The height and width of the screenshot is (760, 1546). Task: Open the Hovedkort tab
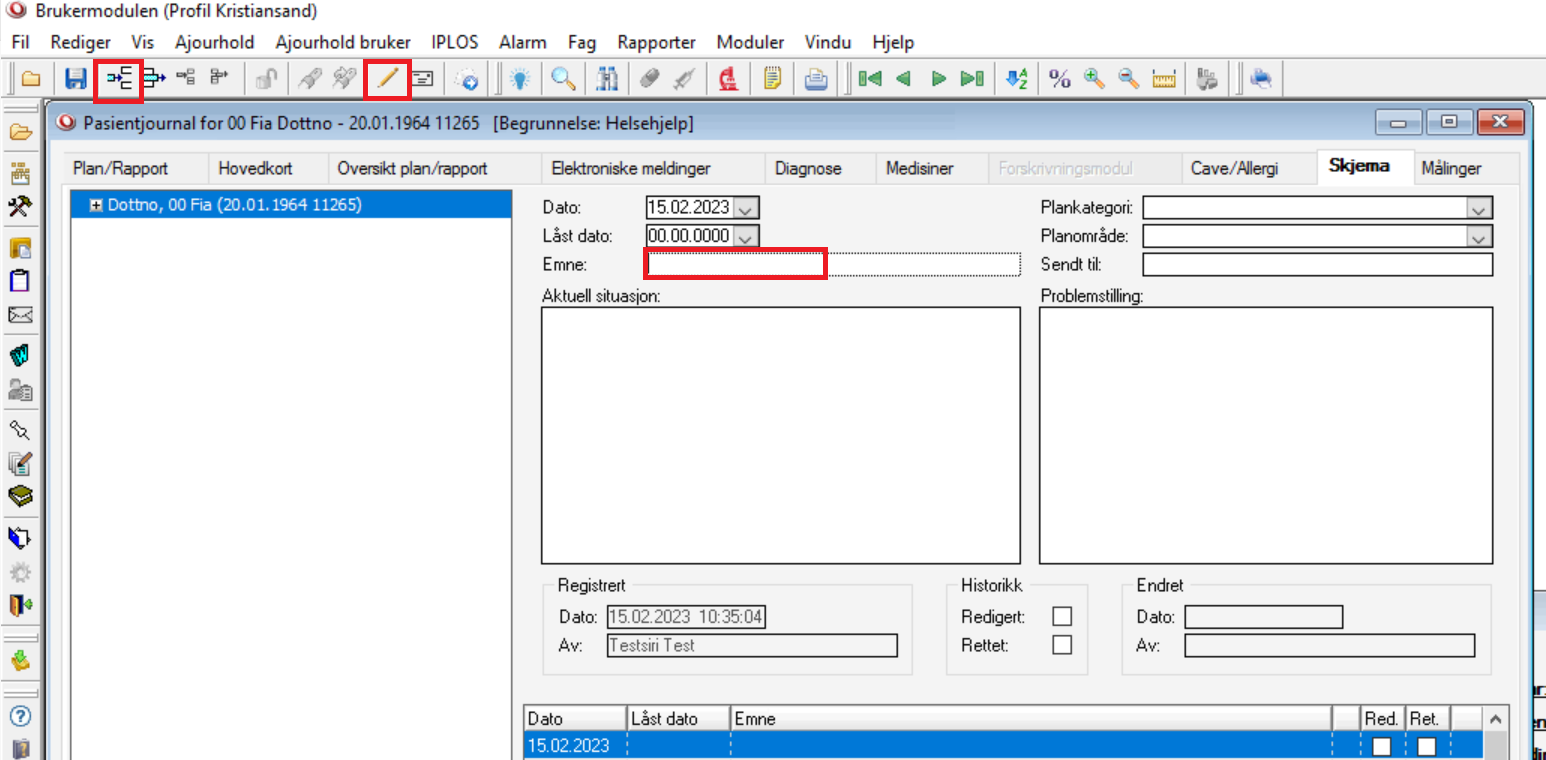[x=255, y=168]
